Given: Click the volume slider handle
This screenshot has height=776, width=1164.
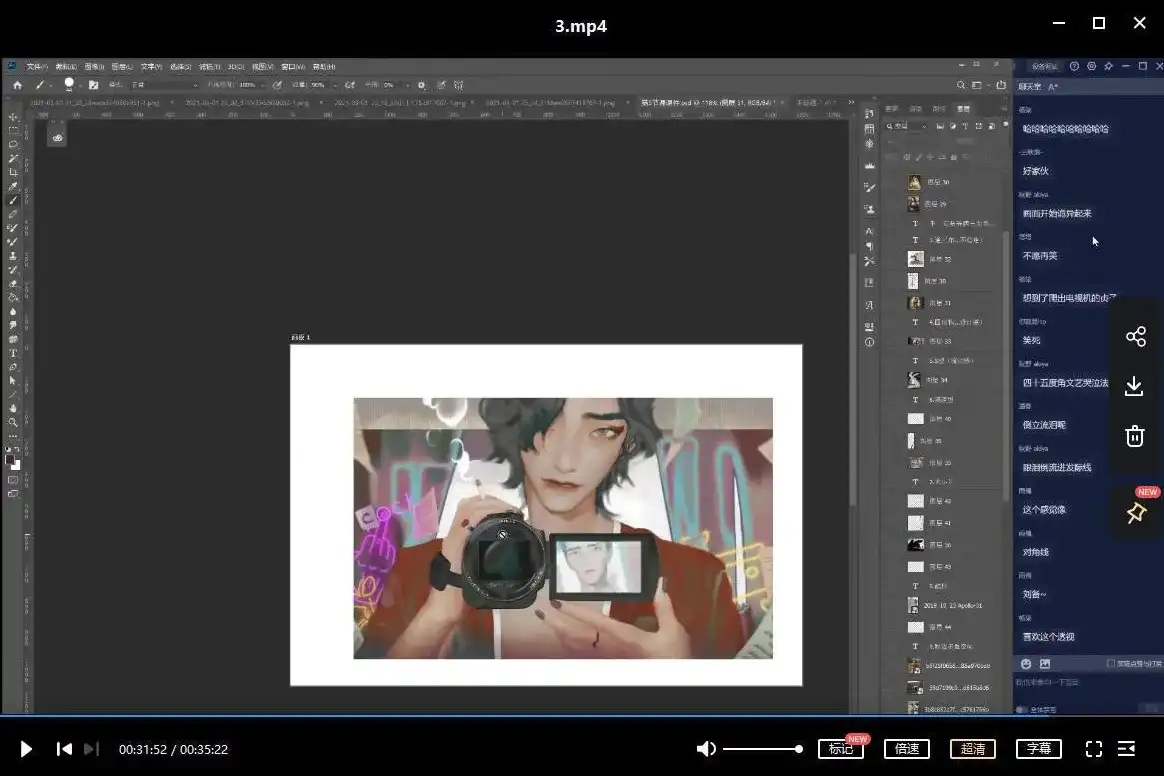Looking at the screenshot, I should pos(798,749).
